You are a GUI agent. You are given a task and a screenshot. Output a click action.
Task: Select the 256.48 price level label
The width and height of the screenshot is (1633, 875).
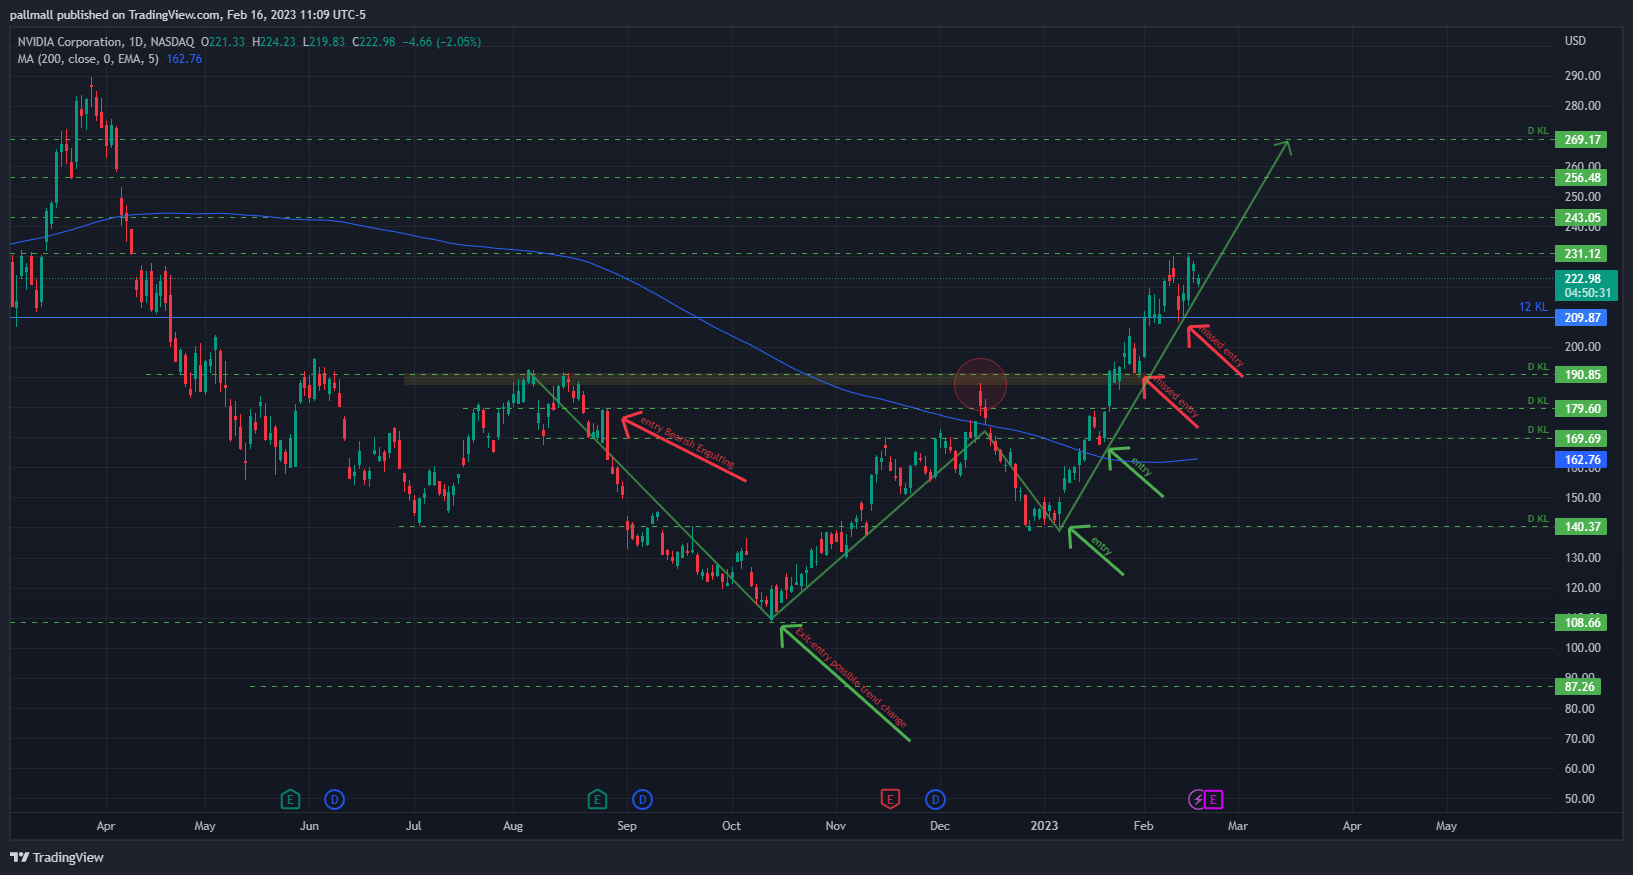[x=1583, y=178]
